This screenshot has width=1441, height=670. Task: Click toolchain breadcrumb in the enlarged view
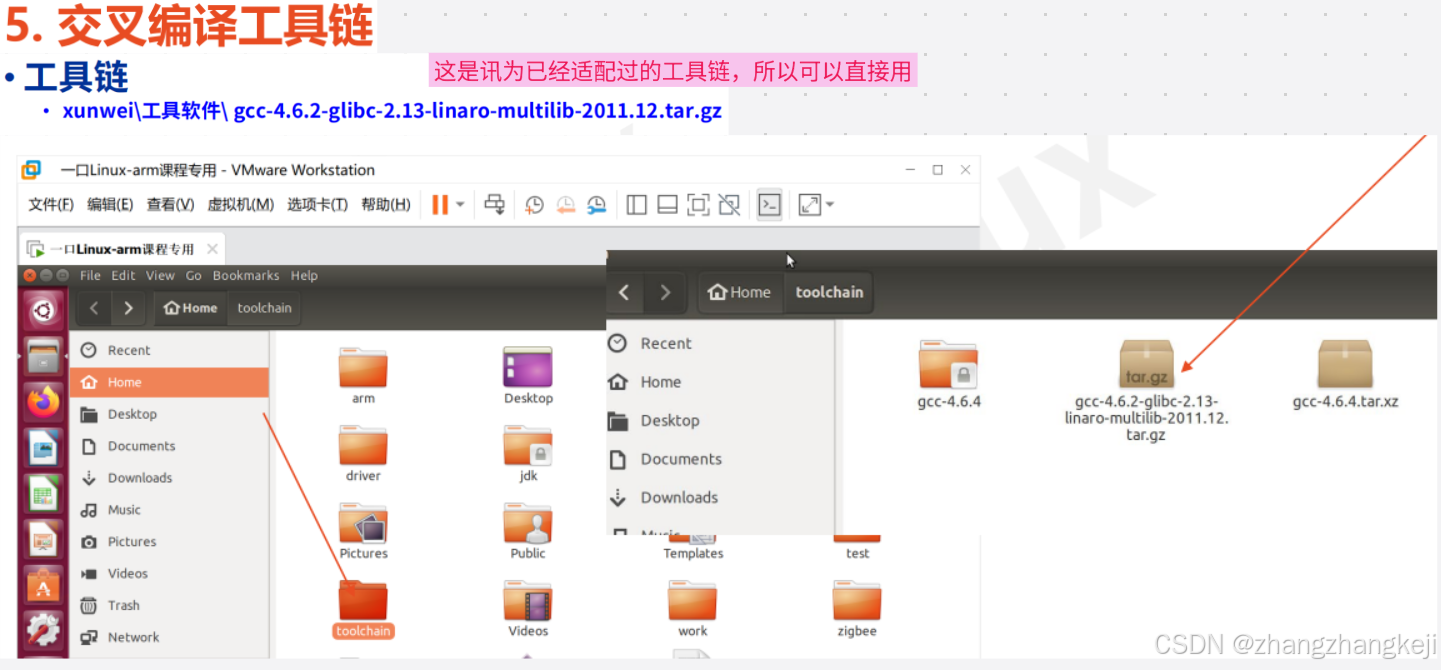coord(829,292)
